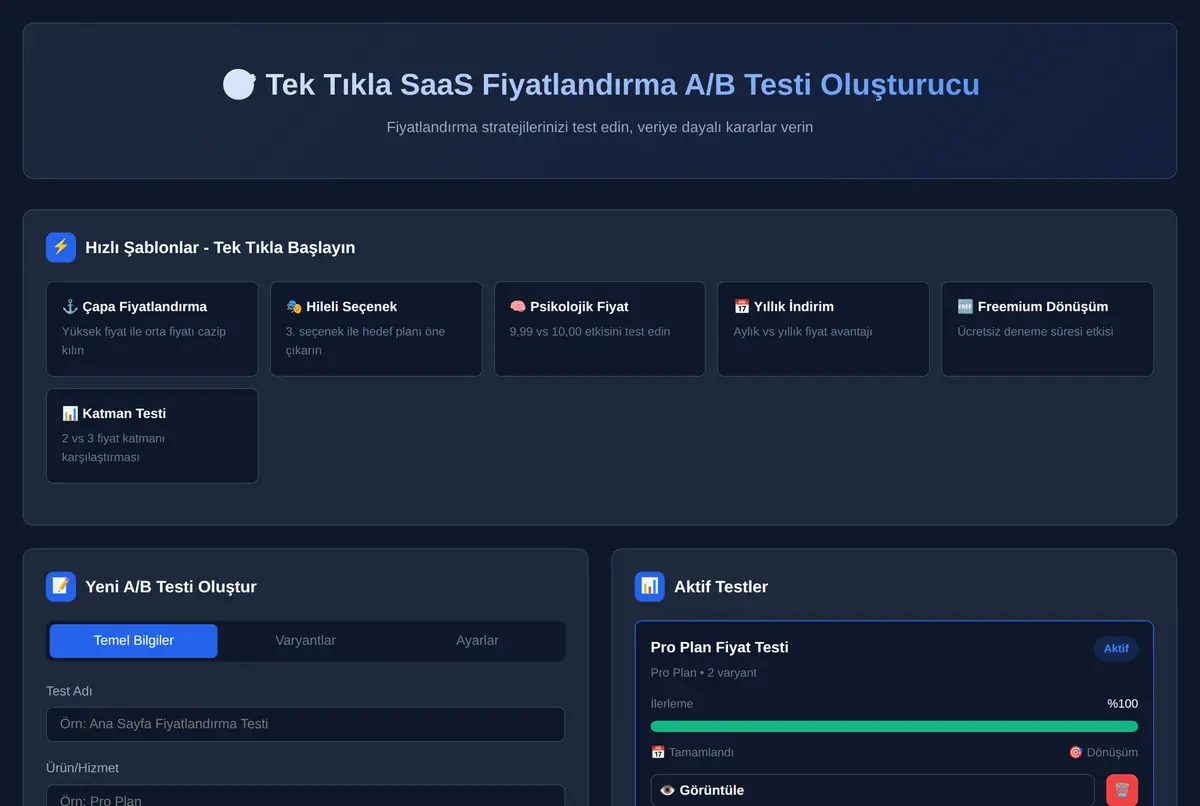
Task: Click the 'Pro Plan • 2 varyant' subtitle
Action: (703, 673)
